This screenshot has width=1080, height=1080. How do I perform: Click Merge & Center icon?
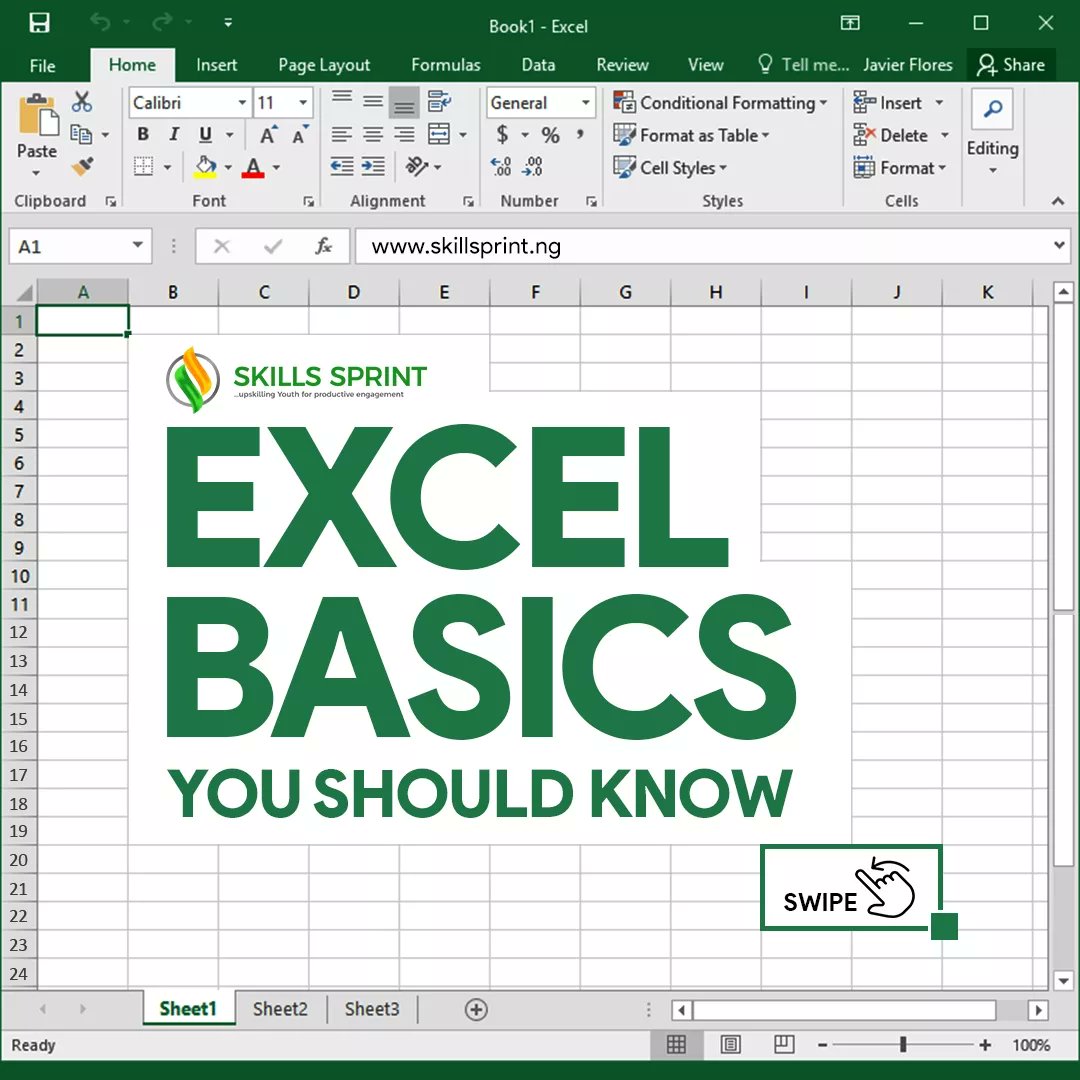pos(439,134)
